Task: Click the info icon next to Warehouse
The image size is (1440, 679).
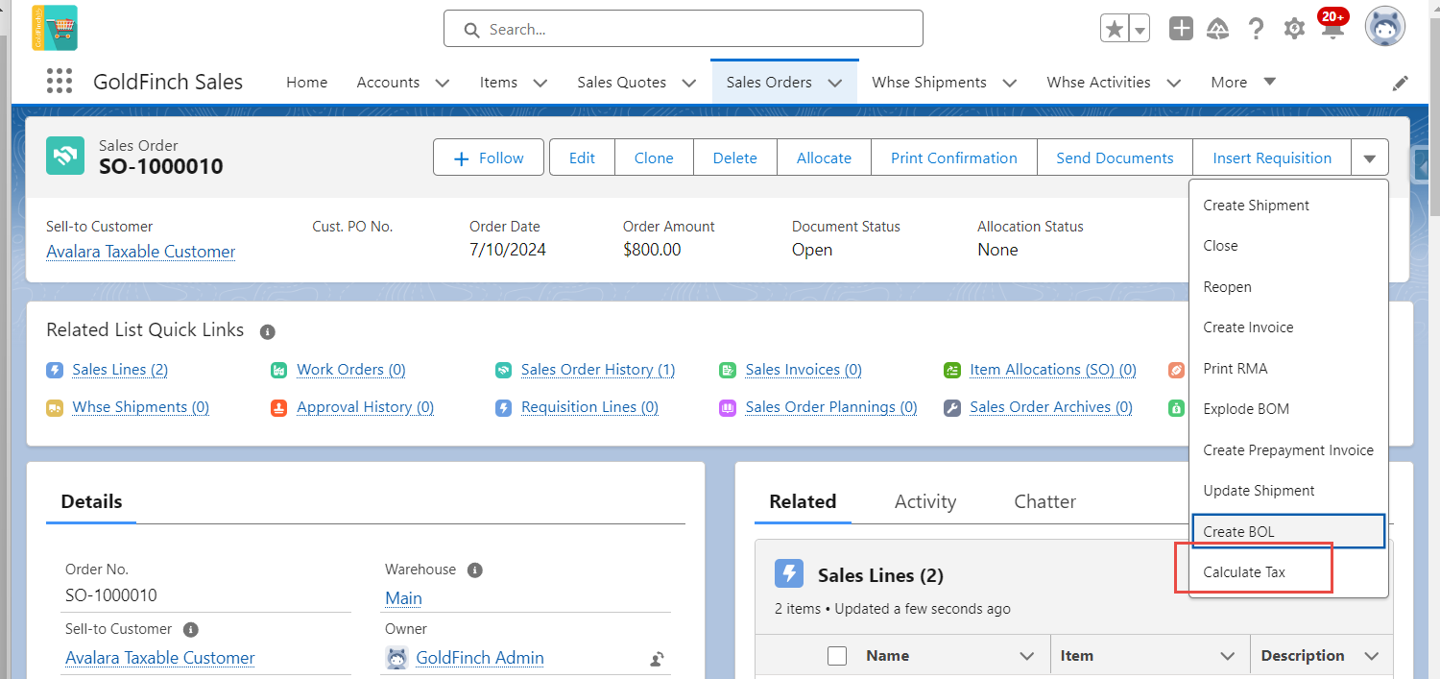Action: point(475,570)
